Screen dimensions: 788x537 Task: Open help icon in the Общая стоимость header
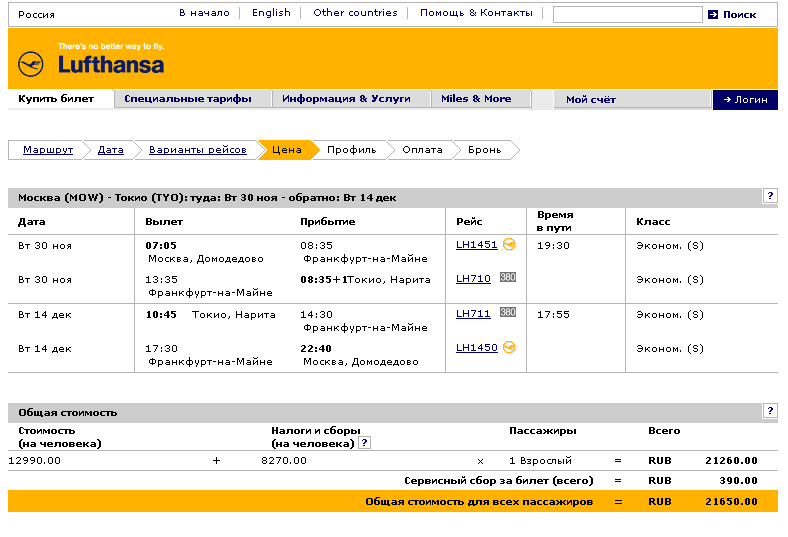[770, 411]
